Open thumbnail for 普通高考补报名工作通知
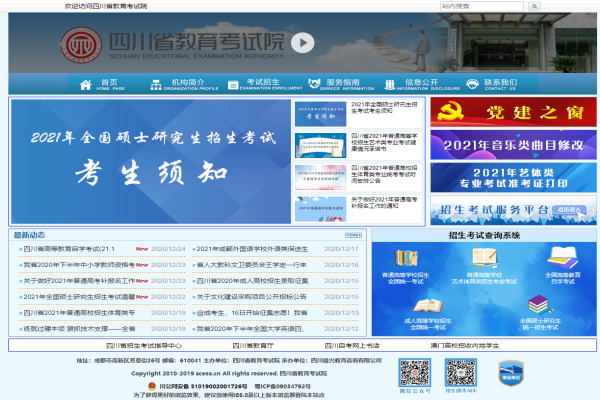 click(321, 209)
